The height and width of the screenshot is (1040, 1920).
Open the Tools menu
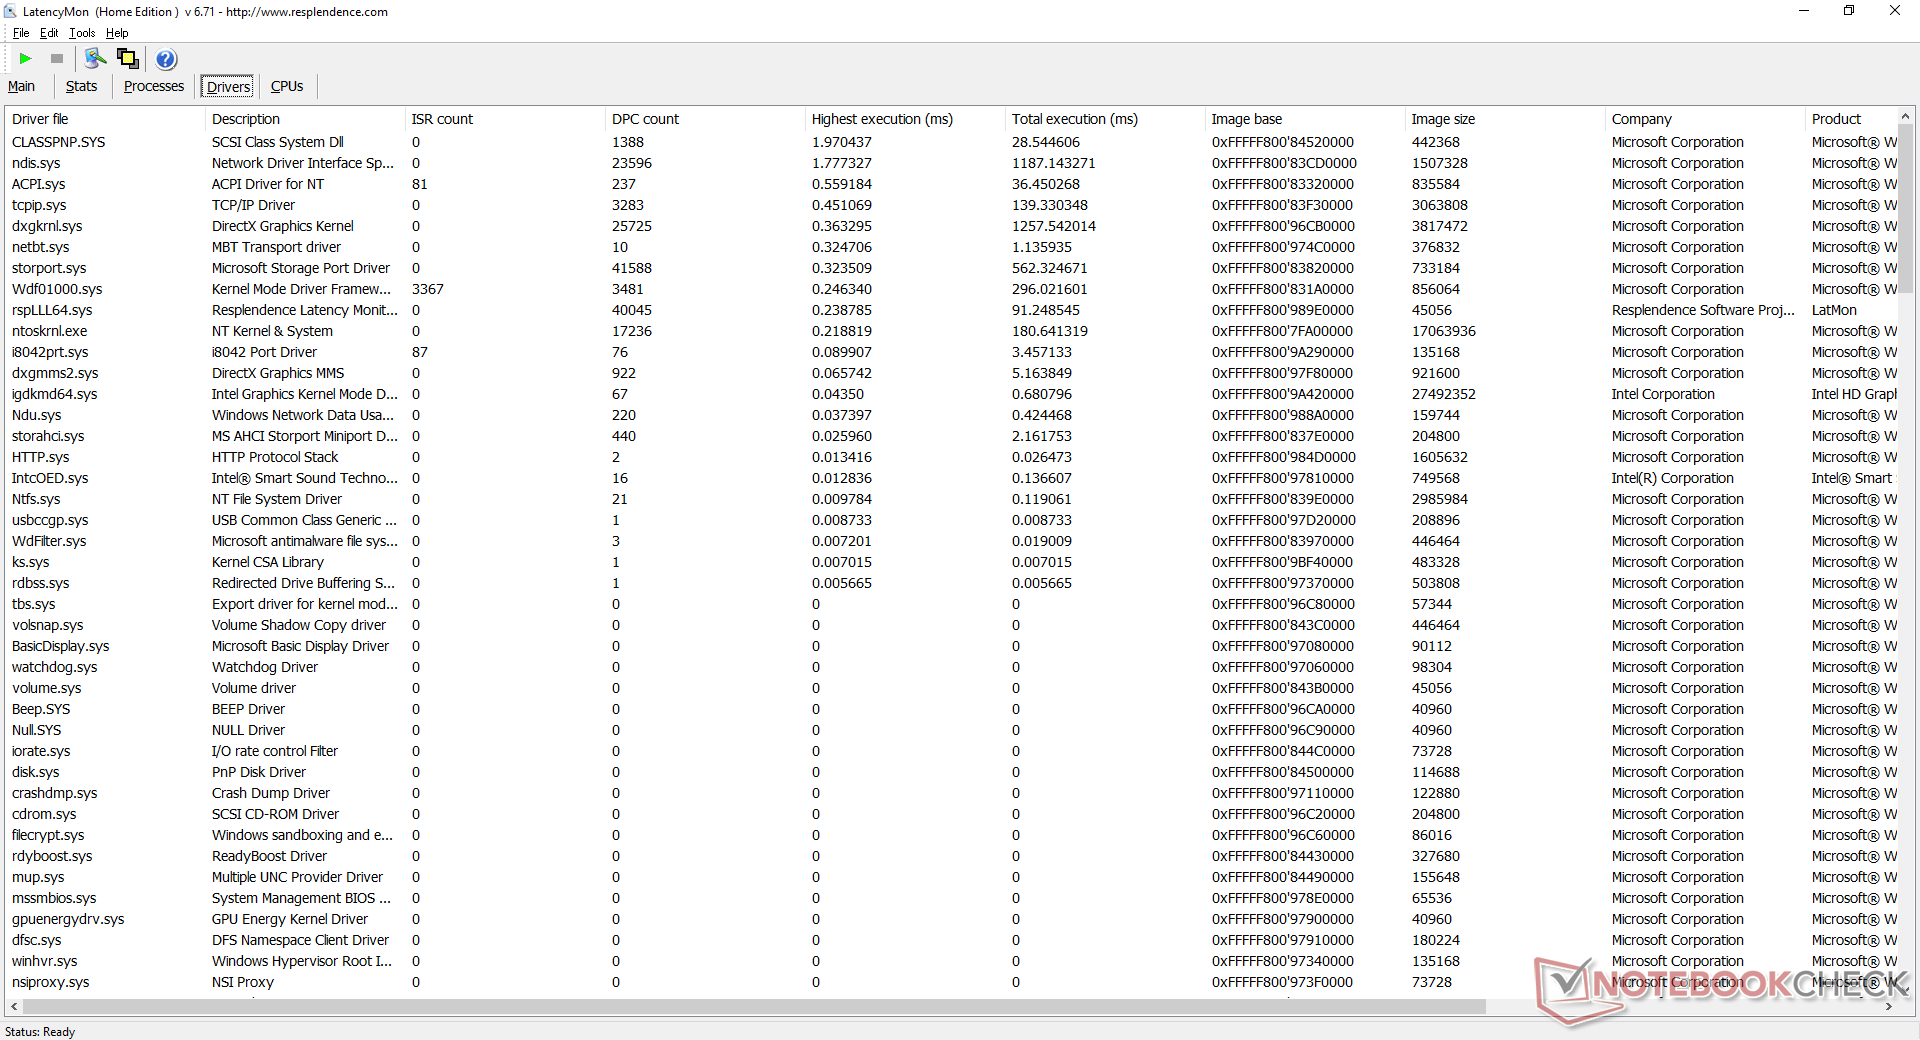pyautogui.click(x=82, y=33)
